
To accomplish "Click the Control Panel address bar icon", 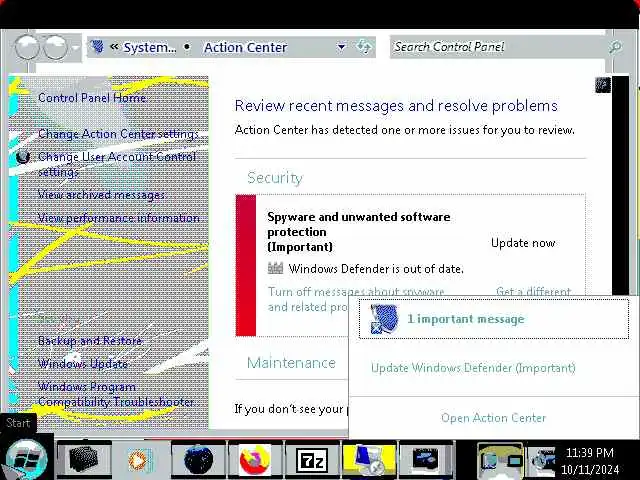I will click(97, 47).
